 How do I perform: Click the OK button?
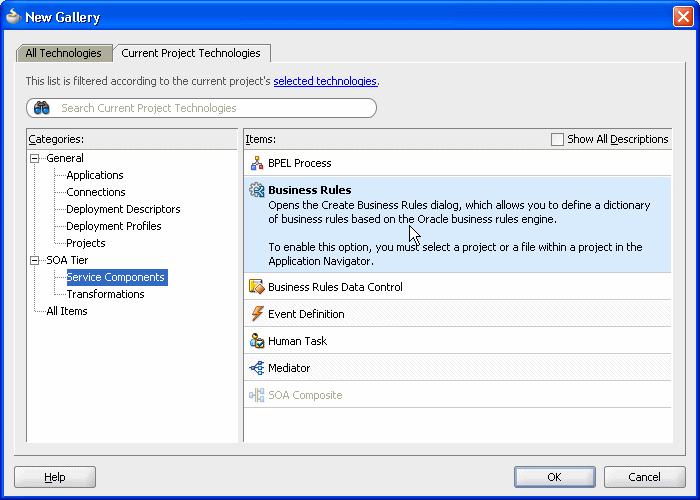pos(554,477)
